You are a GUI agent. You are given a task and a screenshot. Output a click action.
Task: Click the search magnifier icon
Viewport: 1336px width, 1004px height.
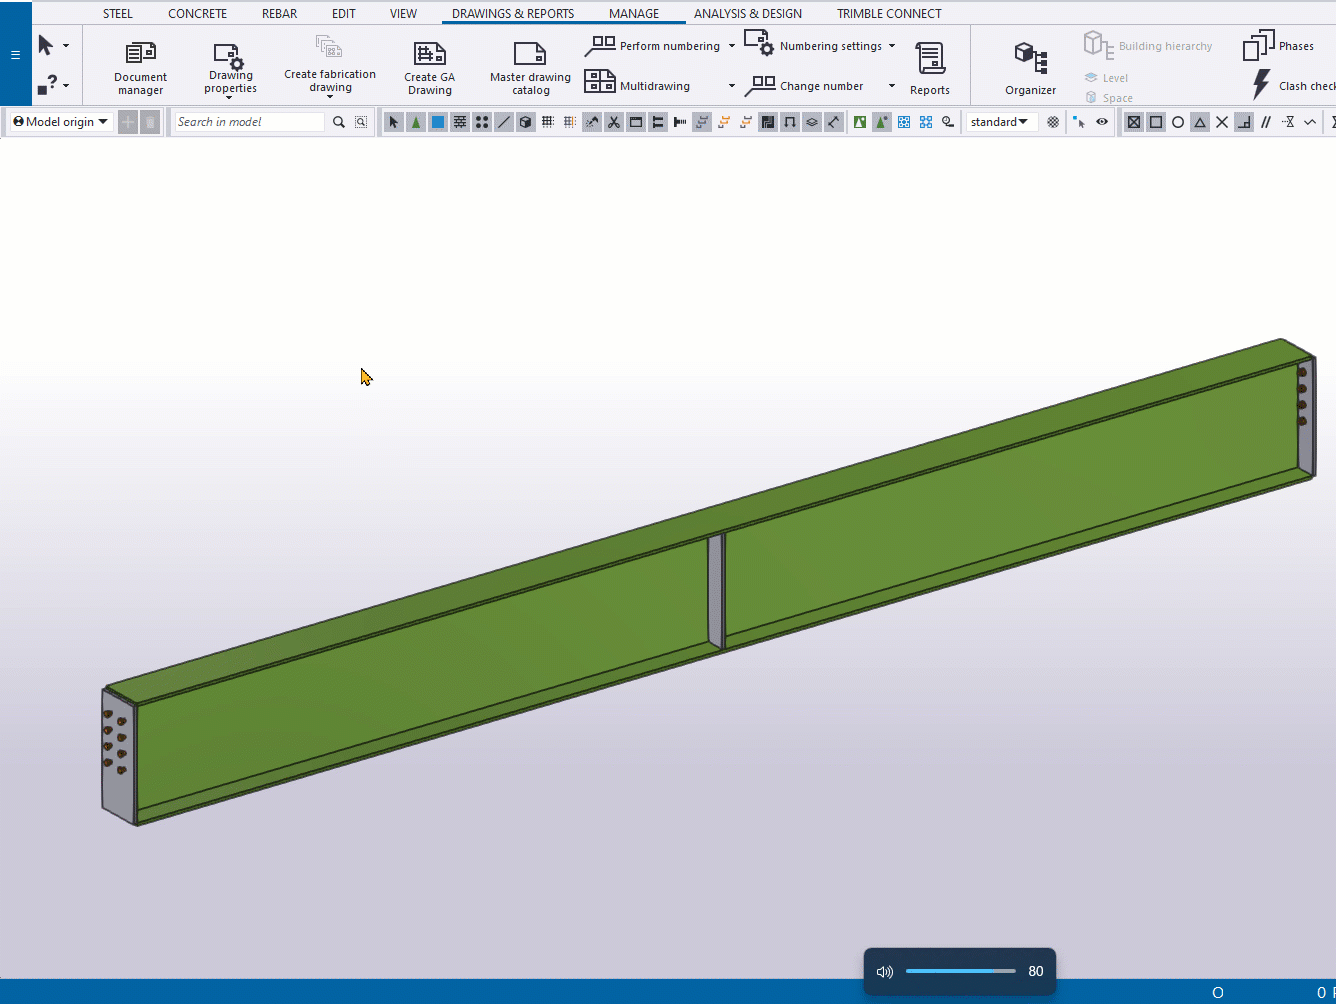click(x=339, y=122)
